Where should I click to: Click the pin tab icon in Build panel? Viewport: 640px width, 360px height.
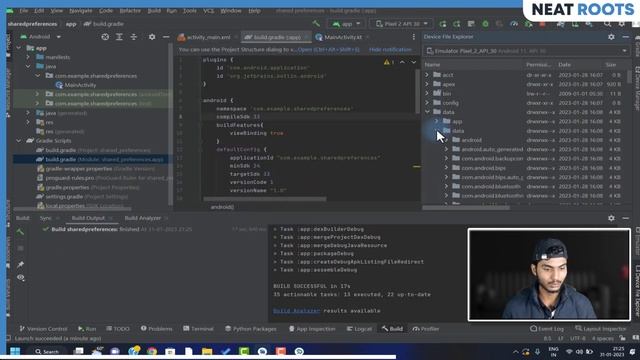(20, 264)
